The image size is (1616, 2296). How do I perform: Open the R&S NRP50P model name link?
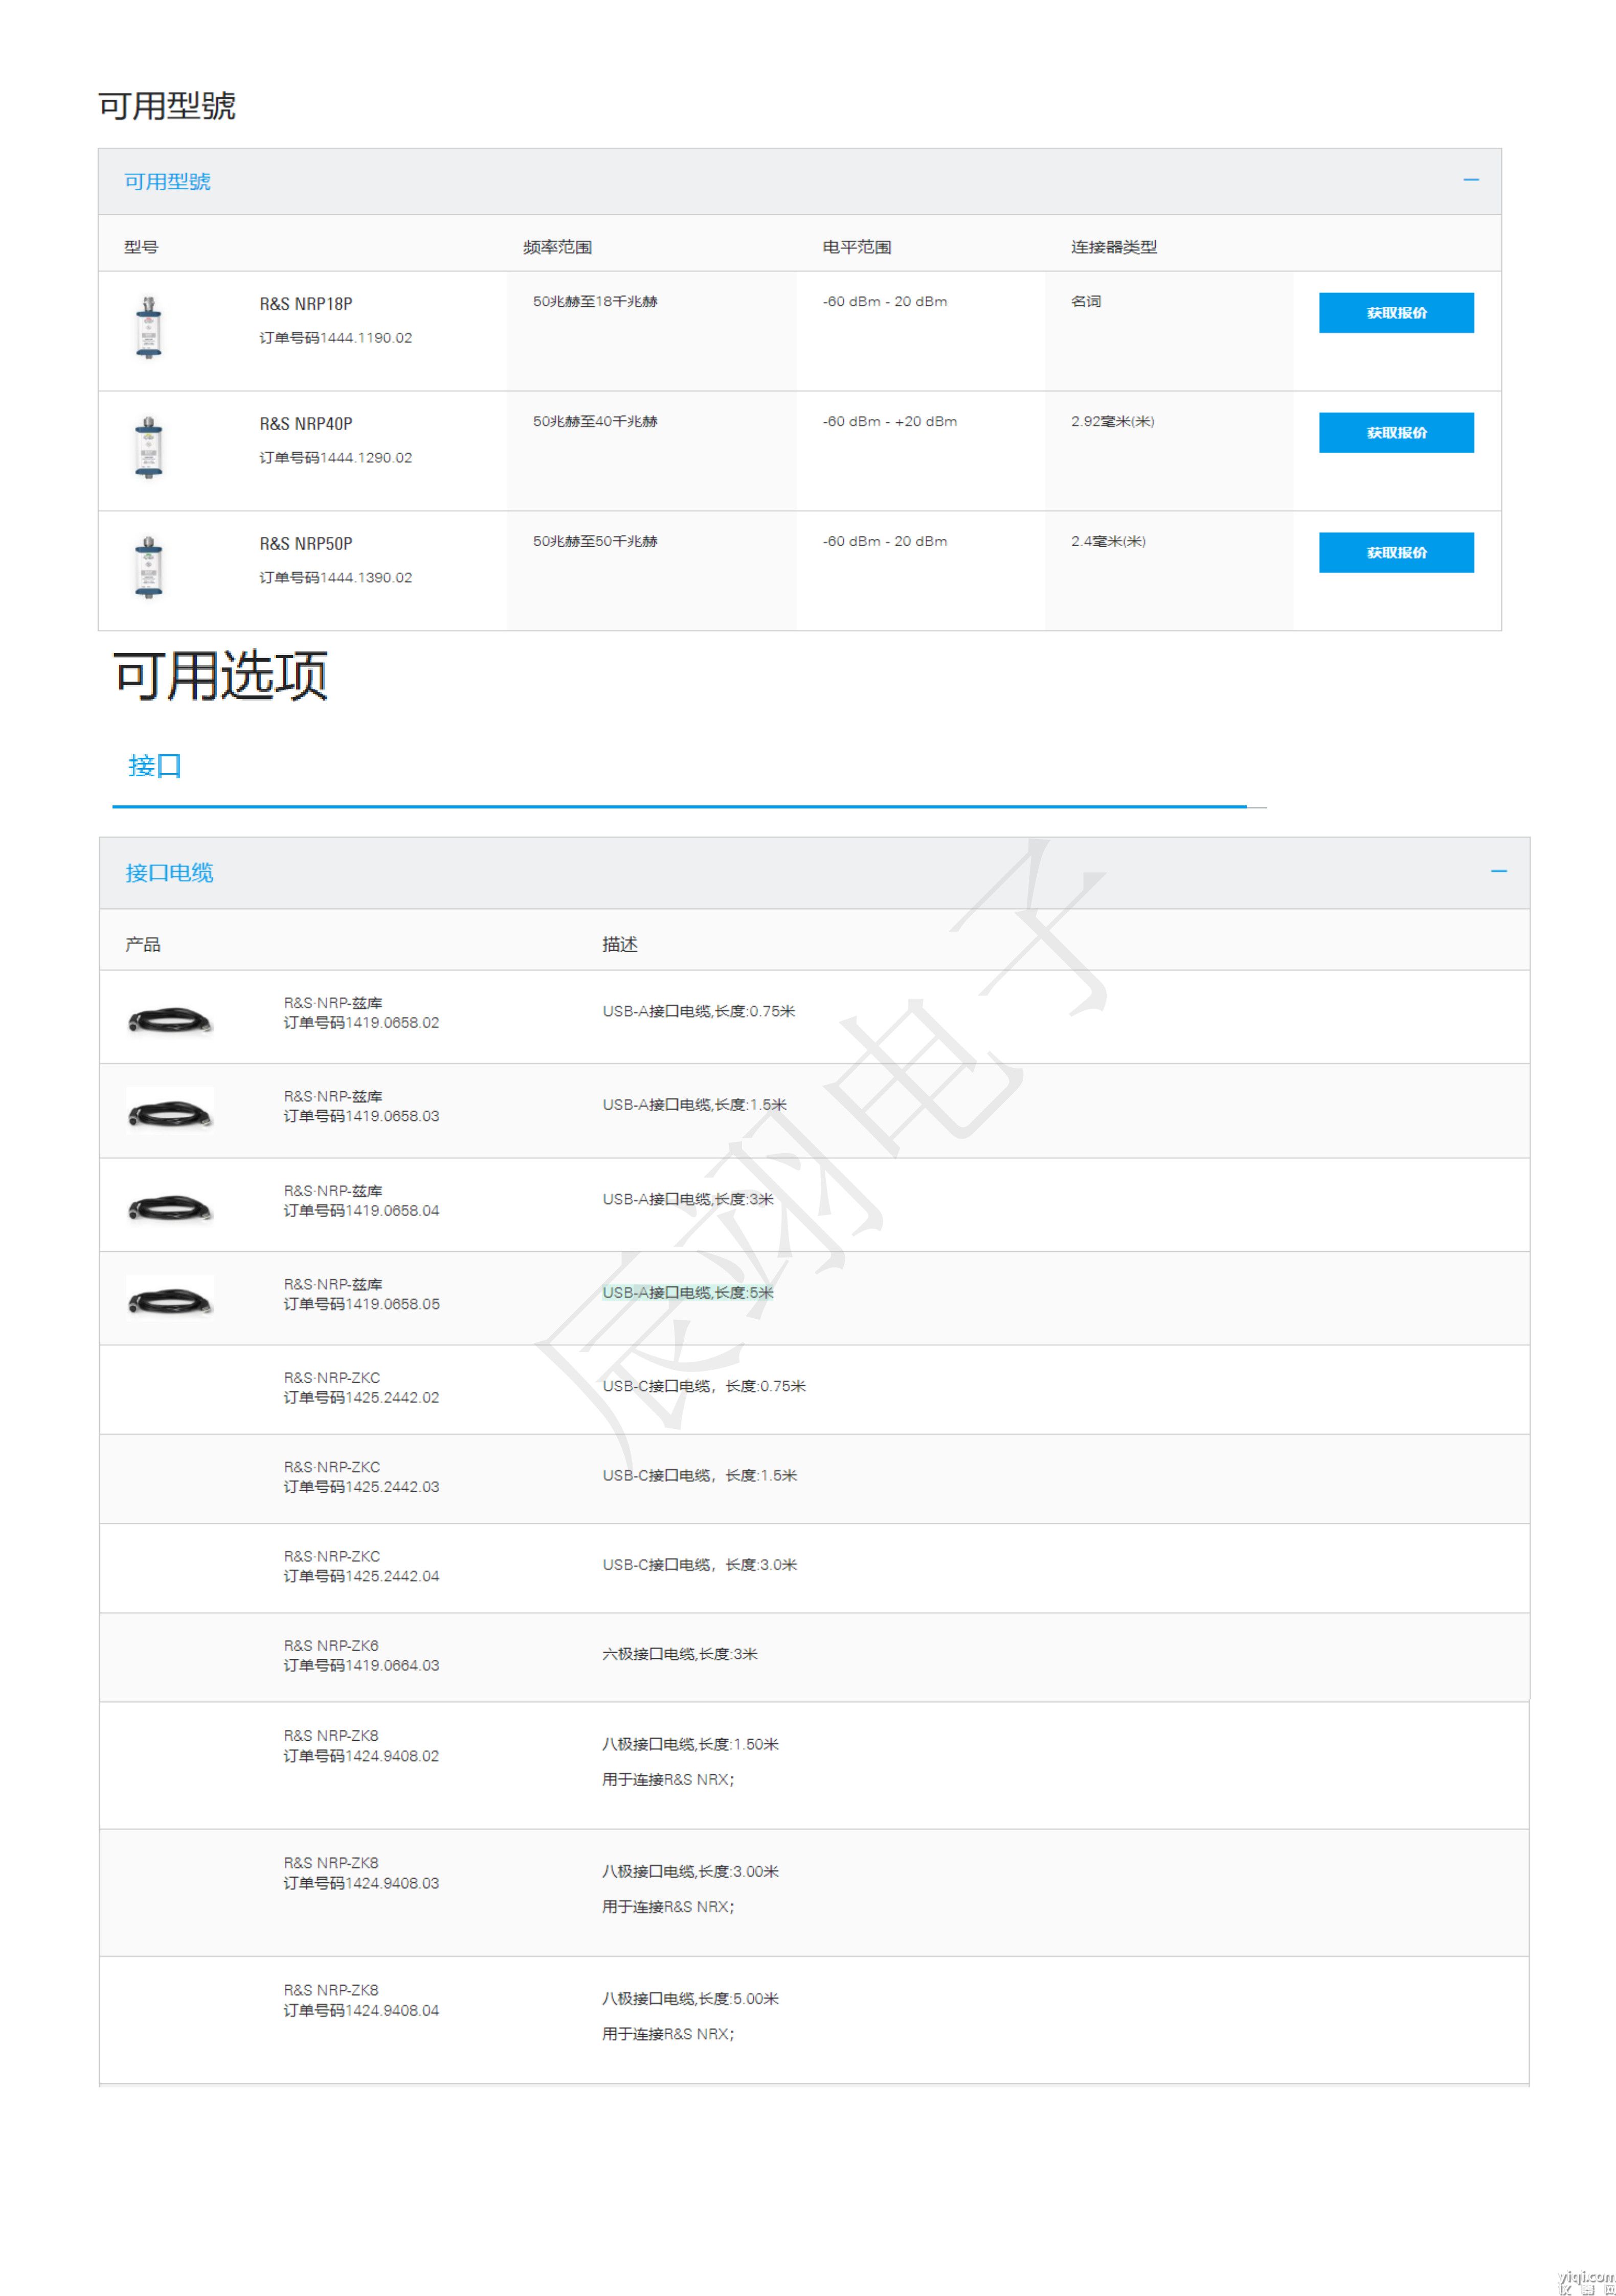[x=306, y=544]
